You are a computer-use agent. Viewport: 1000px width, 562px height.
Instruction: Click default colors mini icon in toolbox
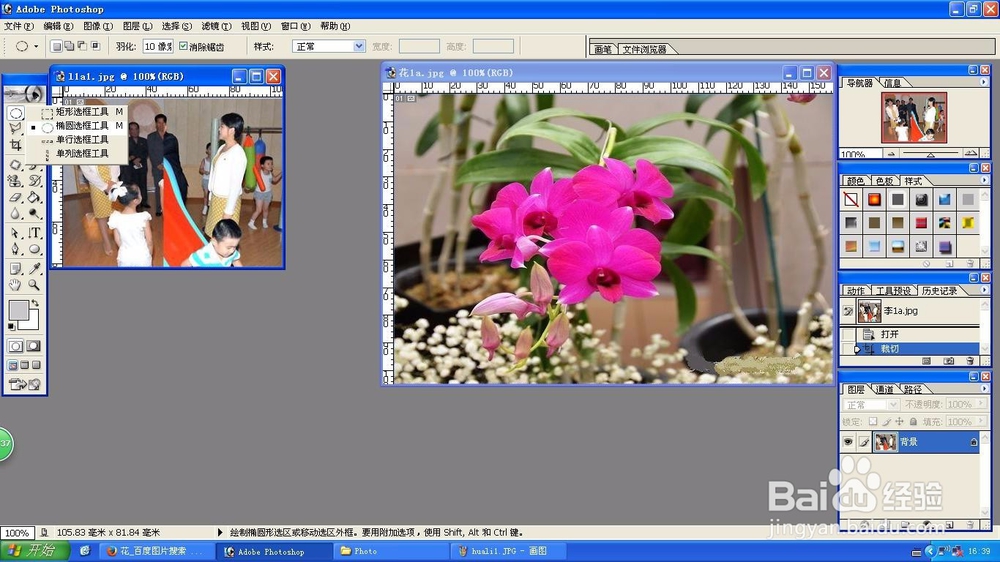tap(11, 326)
